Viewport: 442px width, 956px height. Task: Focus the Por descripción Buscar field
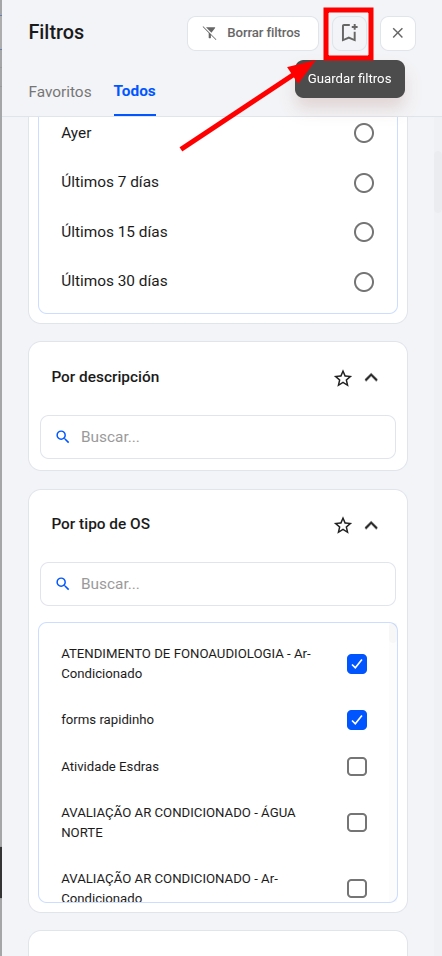point(218,437)
